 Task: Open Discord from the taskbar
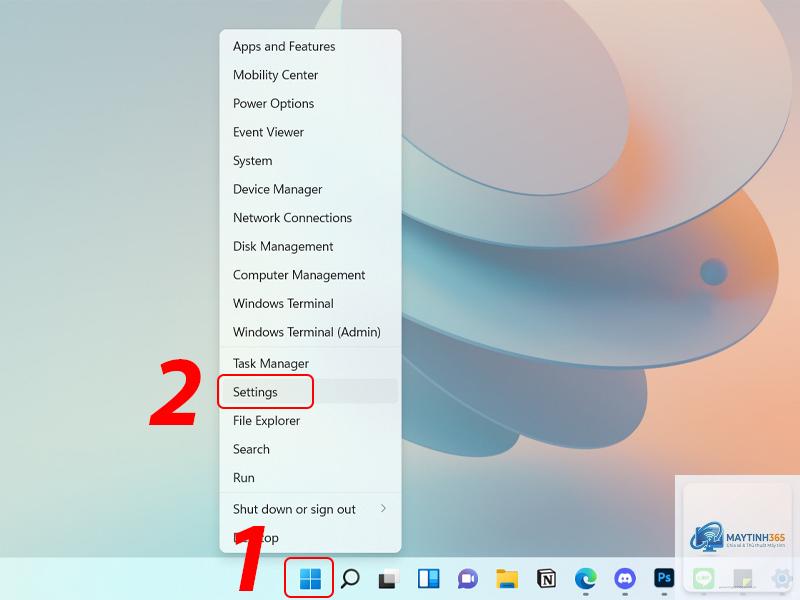pyautogui.click(x=625, y=579)
